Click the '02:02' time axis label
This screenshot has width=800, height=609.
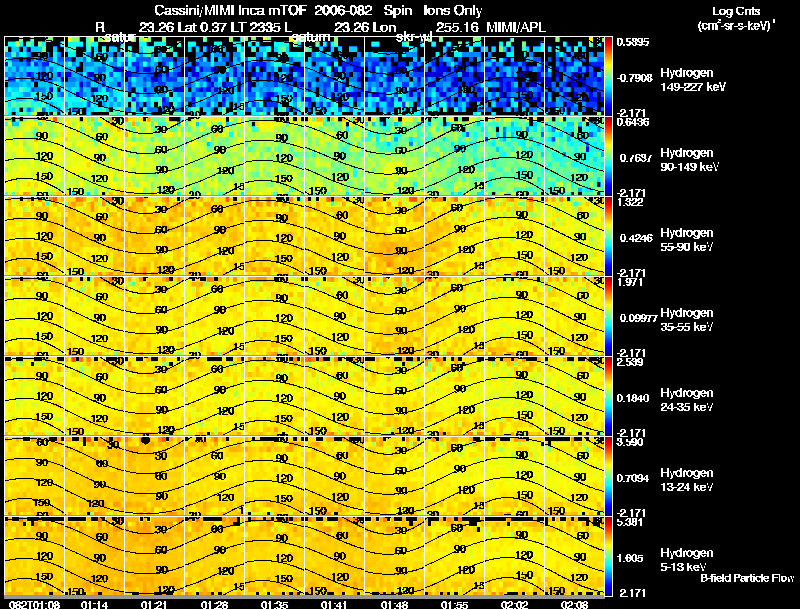tap(515, 604)
